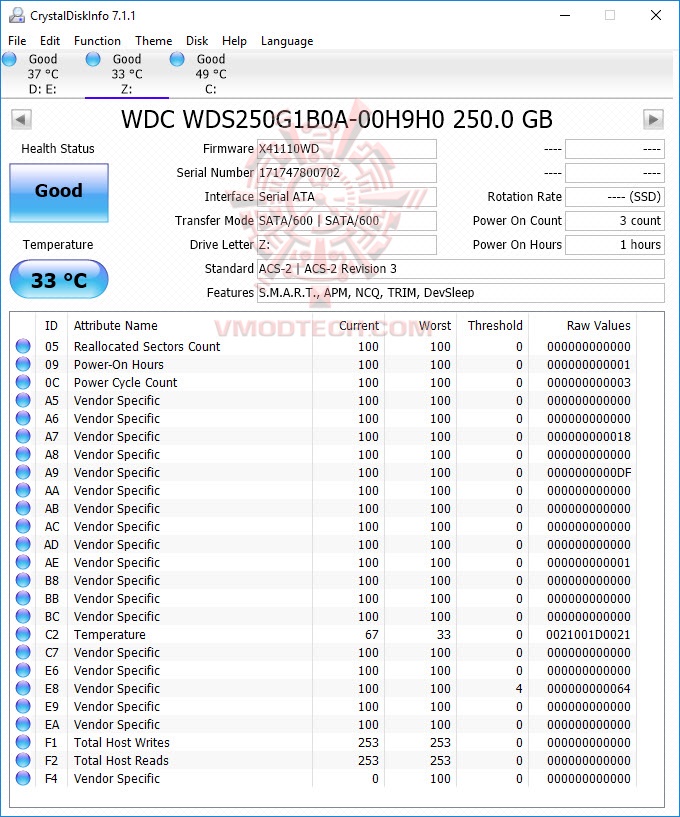This screenshot has width=680, height=817.
Task: Click the 33 °C temperature button
Action: tap(59, 279)
